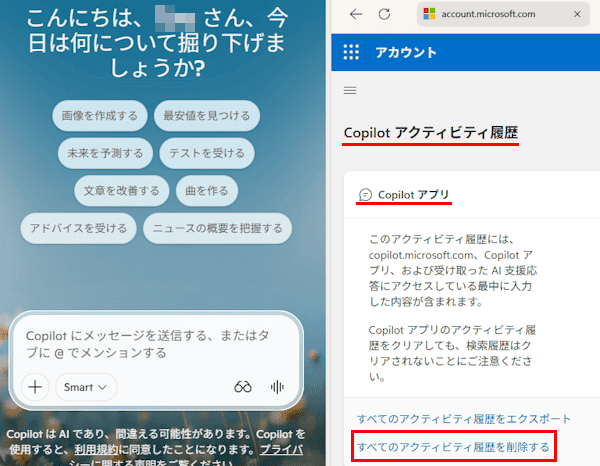Screen dimensions: 600x466
Task: Click the アカウント header title
Action: pos(406,52)
